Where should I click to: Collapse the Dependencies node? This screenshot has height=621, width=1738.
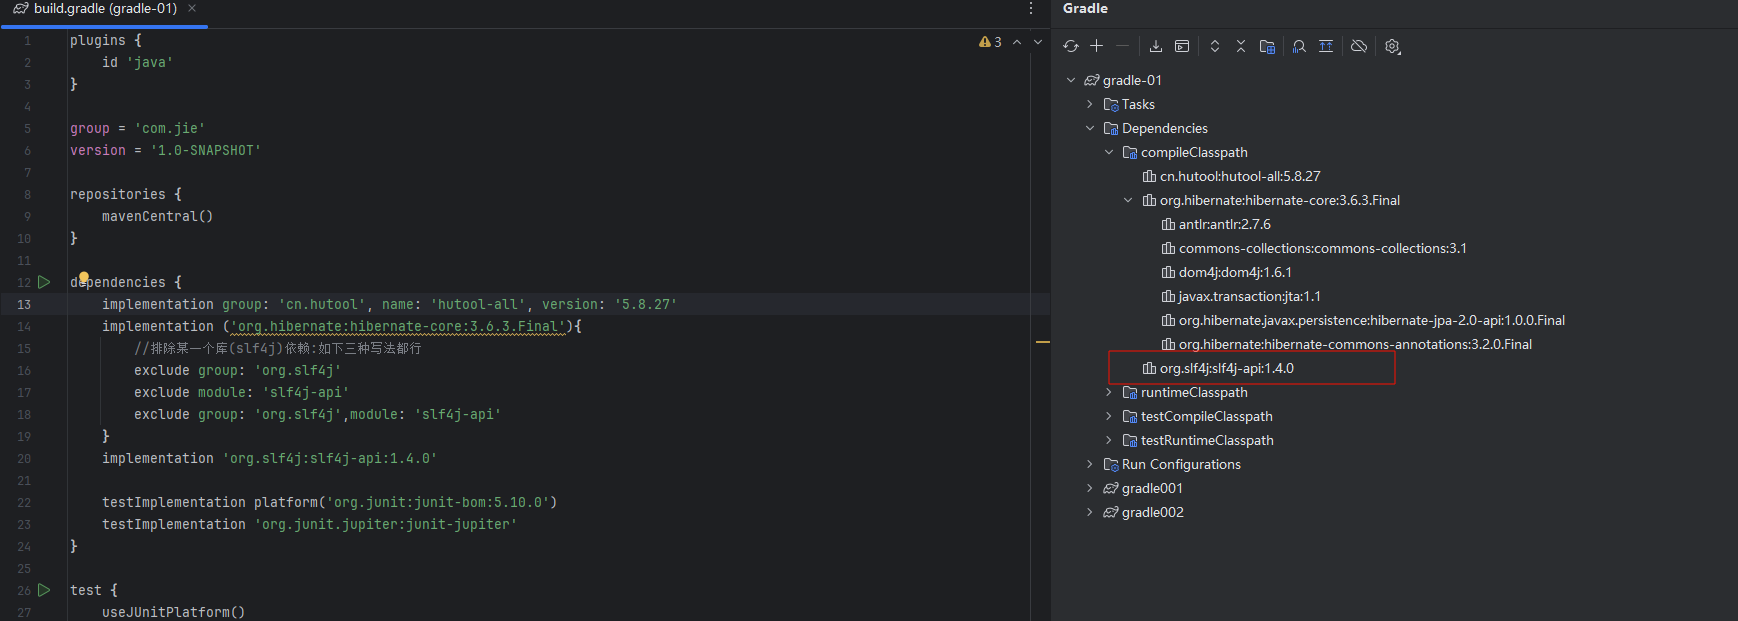click(x=1090, y=128)
